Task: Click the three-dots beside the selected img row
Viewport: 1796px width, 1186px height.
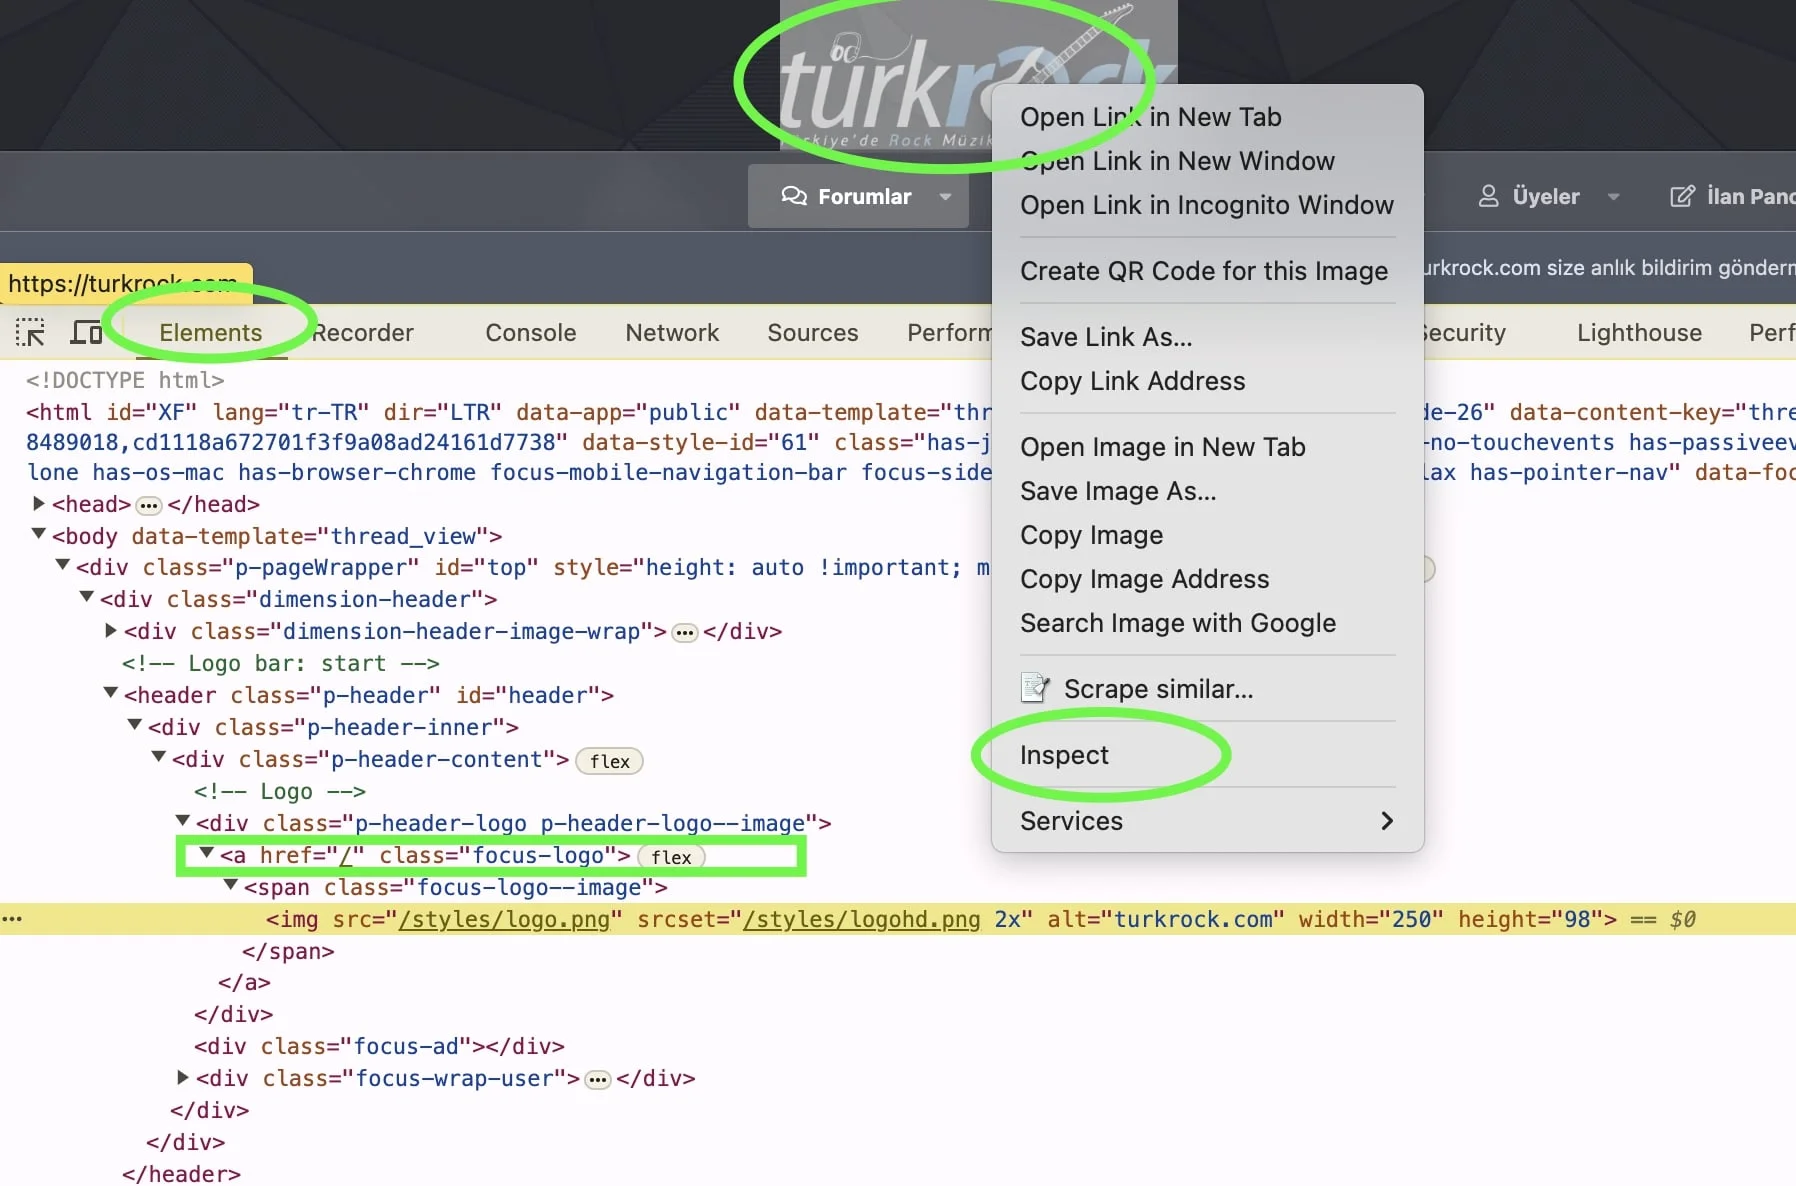Action: click(x=12, y=918)
